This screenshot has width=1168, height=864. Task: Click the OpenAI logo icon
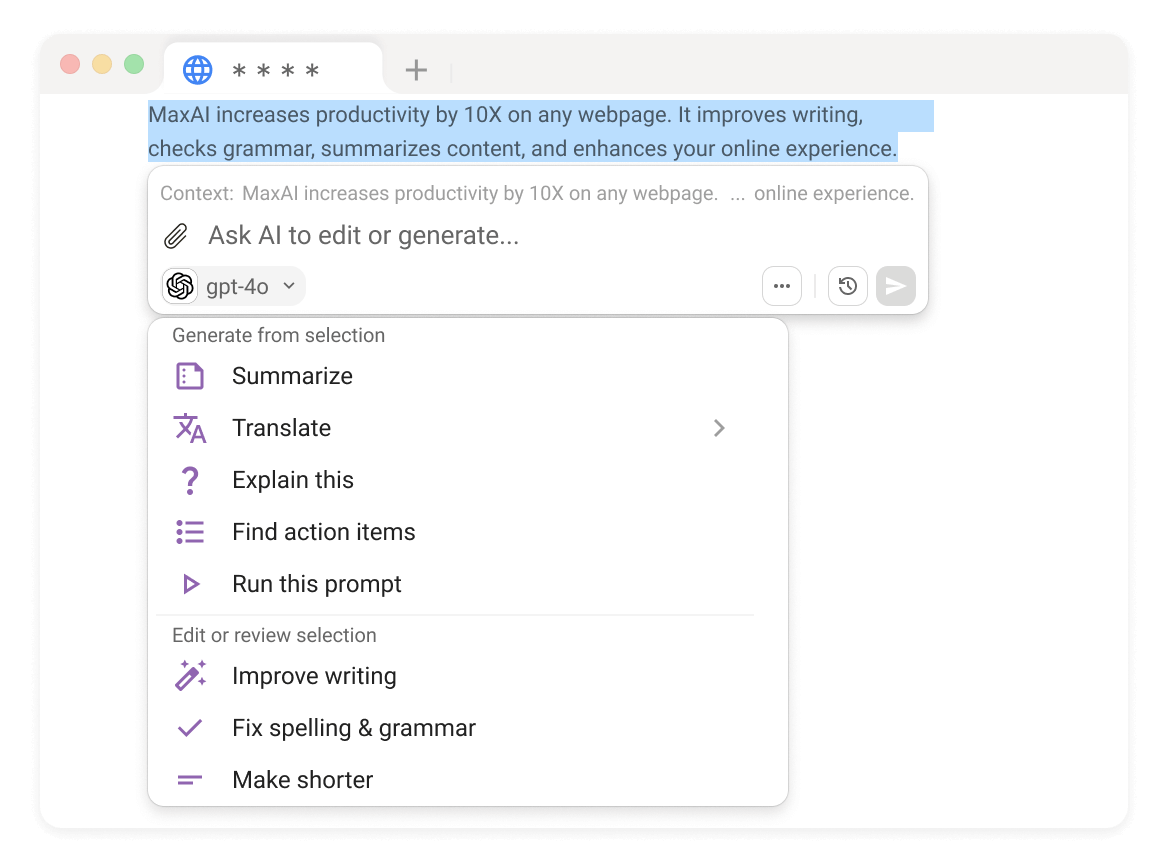coord(180,286)
